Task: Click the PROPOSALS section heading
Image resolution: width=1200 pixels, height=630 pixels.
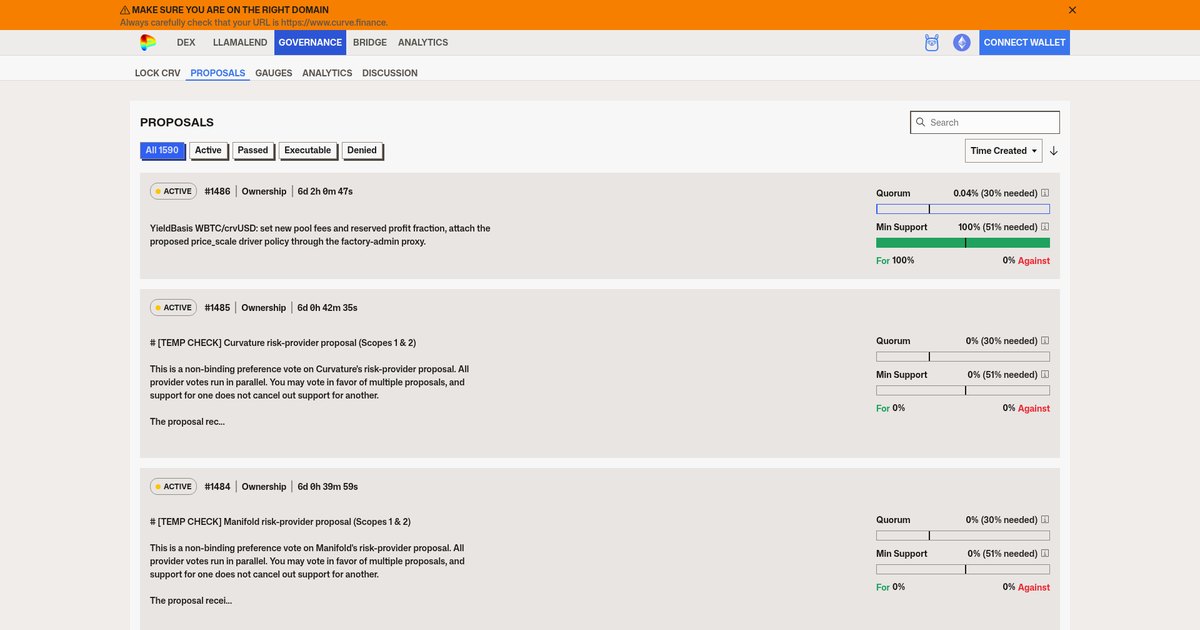Action: point(177,122)
